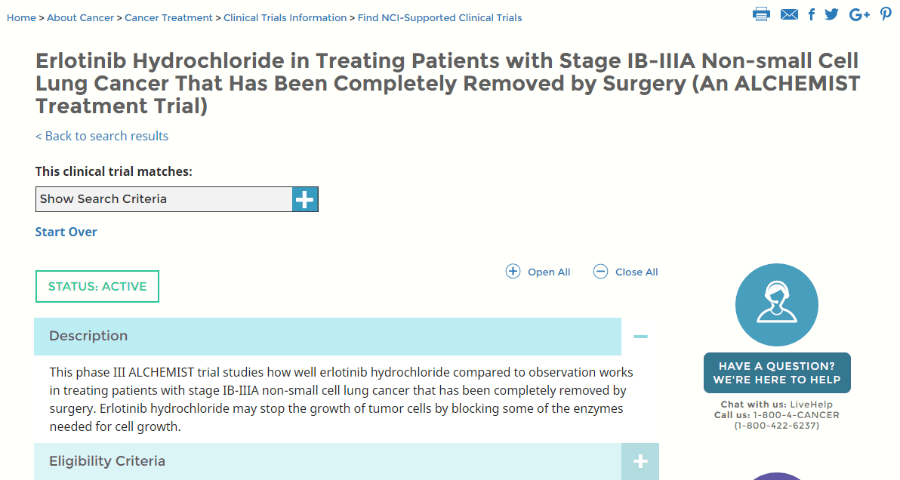Go to Home breadcrumb
The image size is (900, 480).
click(x=21, y=18)
